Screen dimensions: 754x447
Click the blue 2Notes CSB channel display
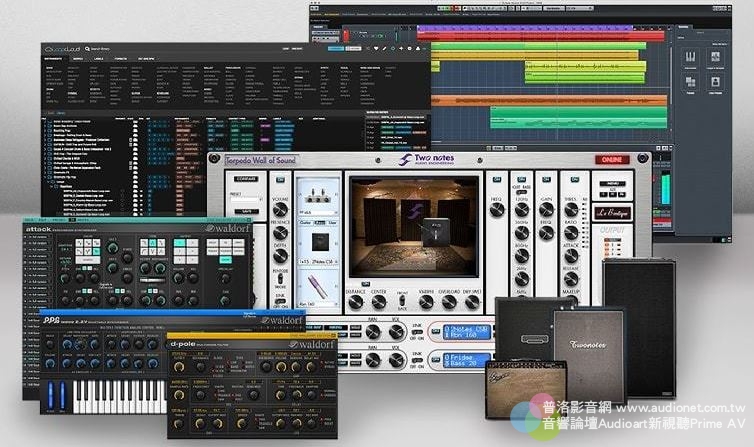coord(466,332)
